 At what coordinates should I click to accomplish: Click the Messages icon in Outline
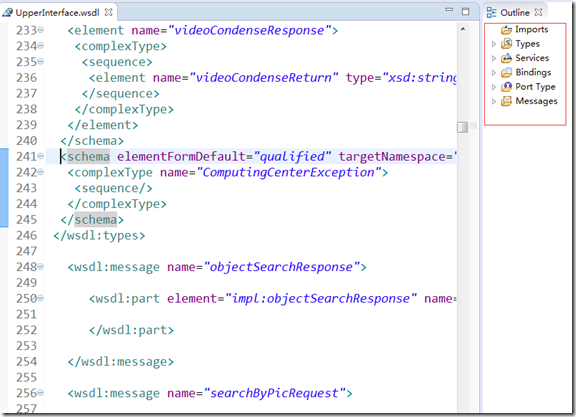pyautogui.click(x=507, y=101)
